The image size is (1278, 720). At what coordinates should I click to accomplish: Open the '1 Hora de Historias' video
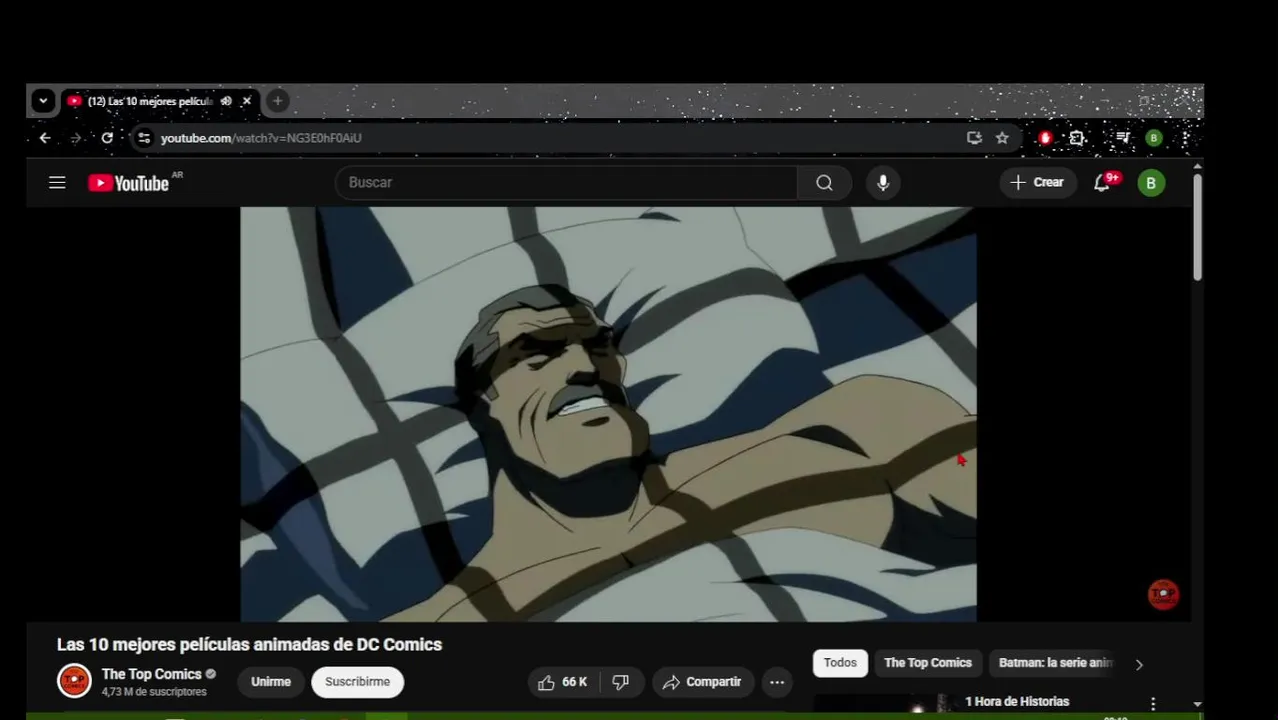click(x=1017, y=702)
